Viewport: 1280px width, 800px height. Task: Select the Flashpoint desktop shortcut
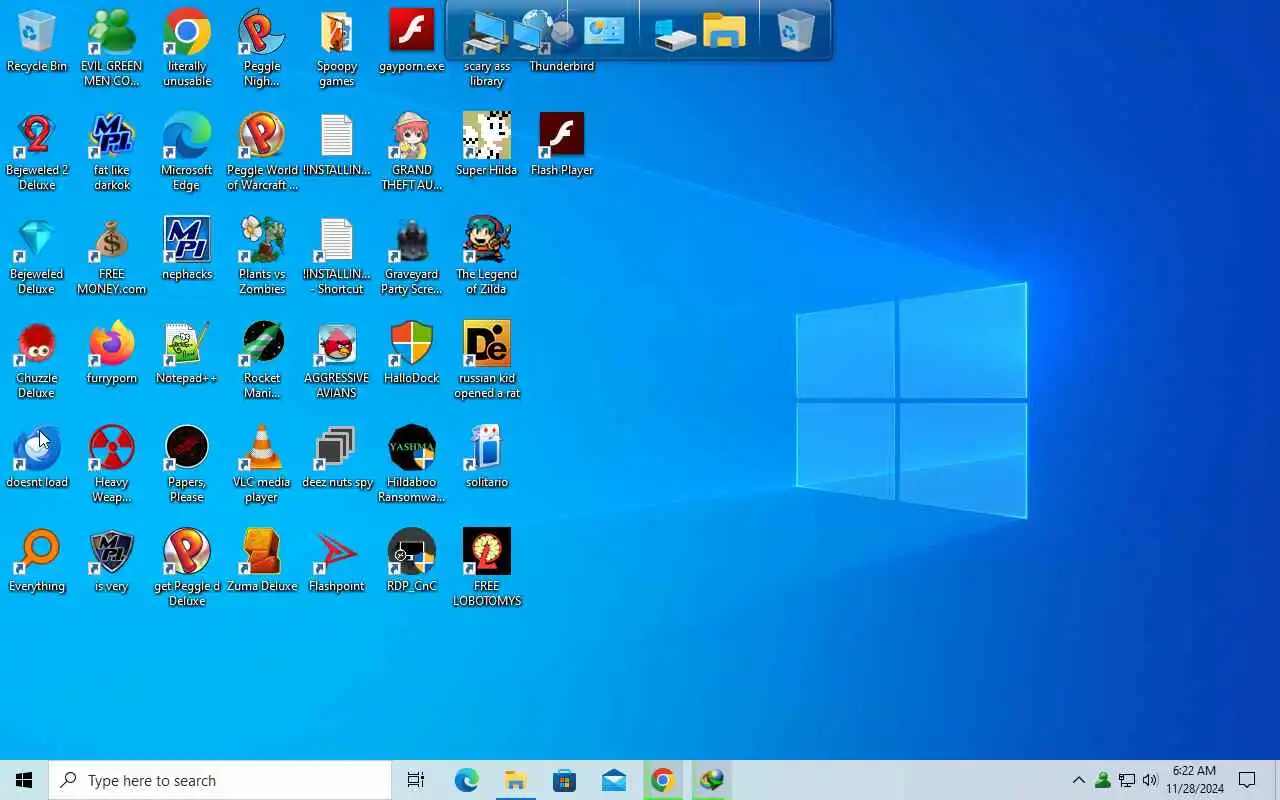[337, 561]
